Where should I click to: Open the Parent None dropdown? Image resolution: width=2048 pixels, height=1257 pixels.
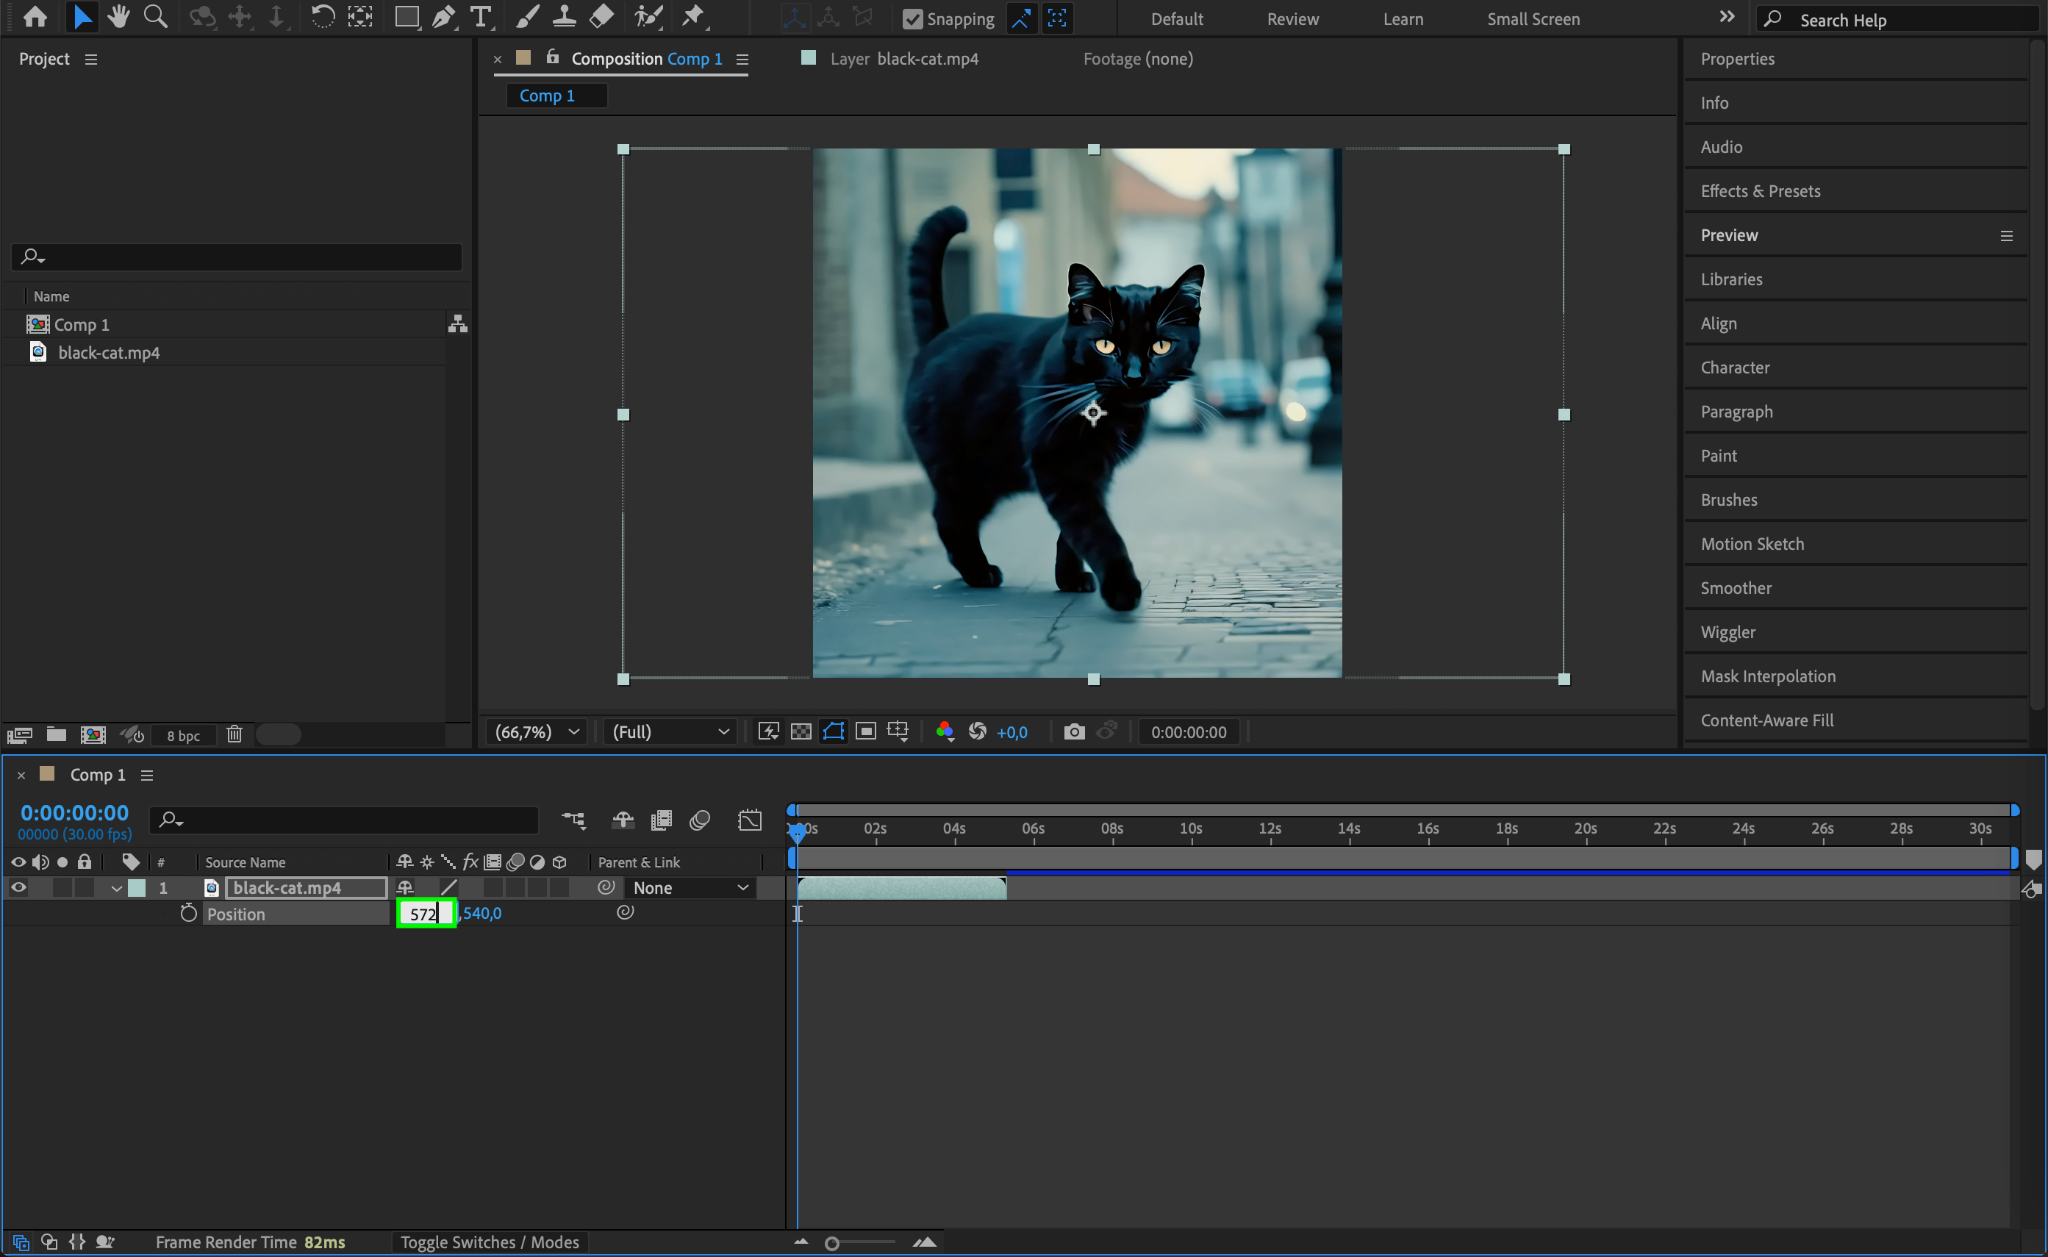690,888
